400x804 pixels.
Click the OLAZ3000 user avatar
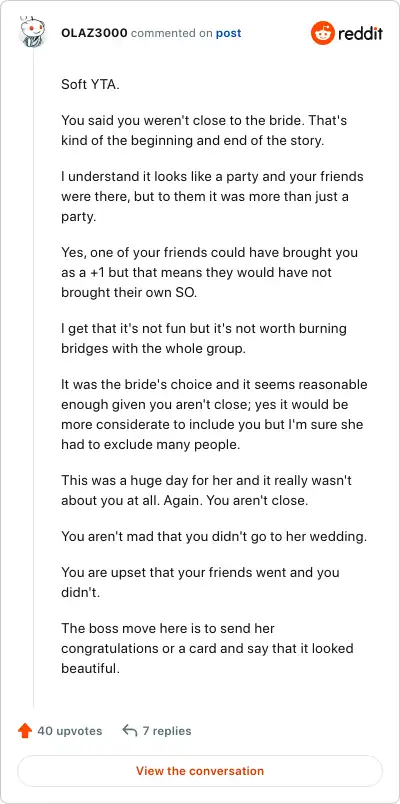click(32, 32)
